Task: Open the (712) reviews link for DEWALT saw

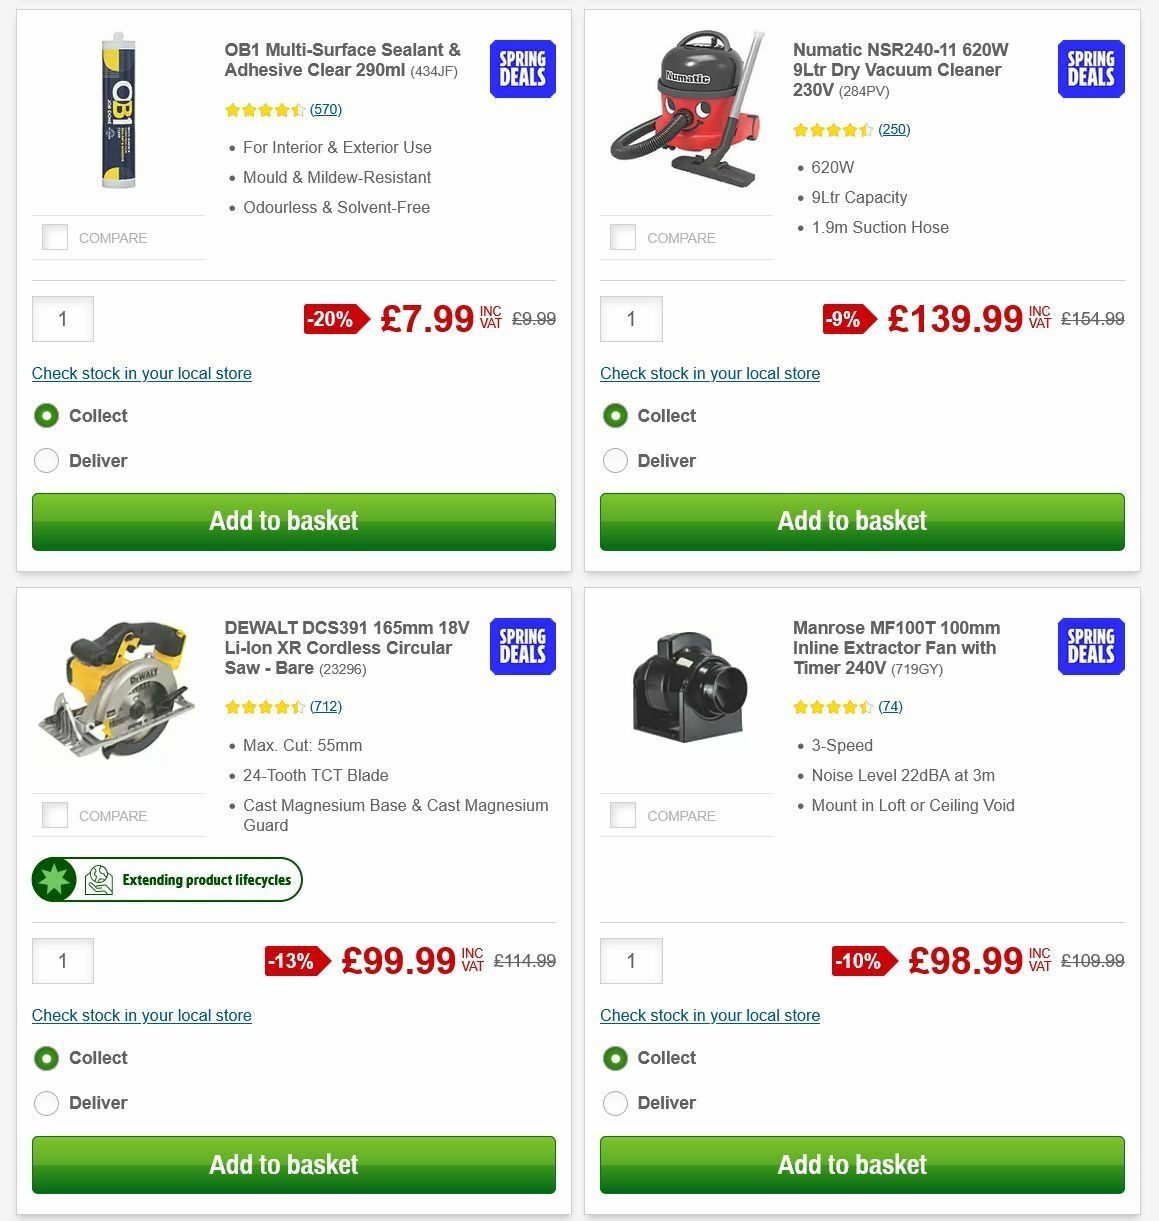Action: point(325,706)
